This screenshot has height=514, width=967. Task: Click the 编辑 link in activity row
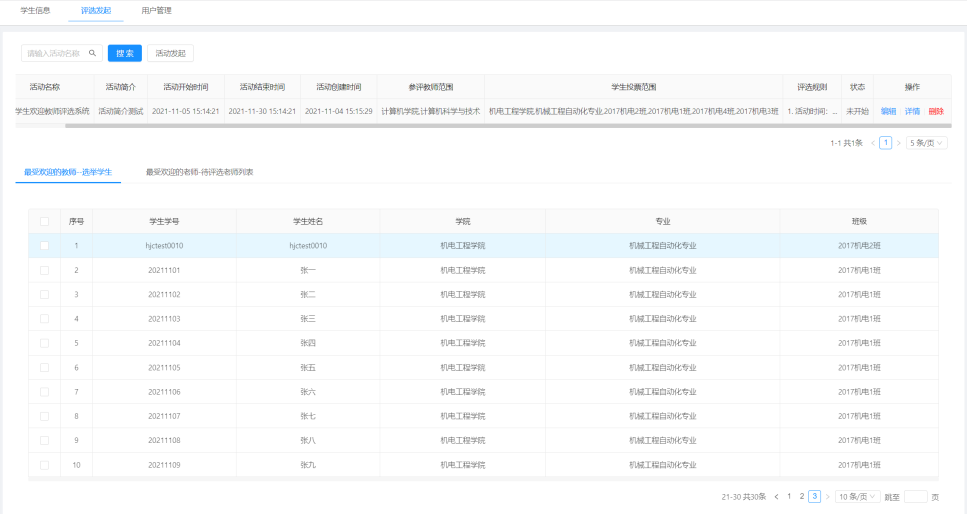point(888,111)
